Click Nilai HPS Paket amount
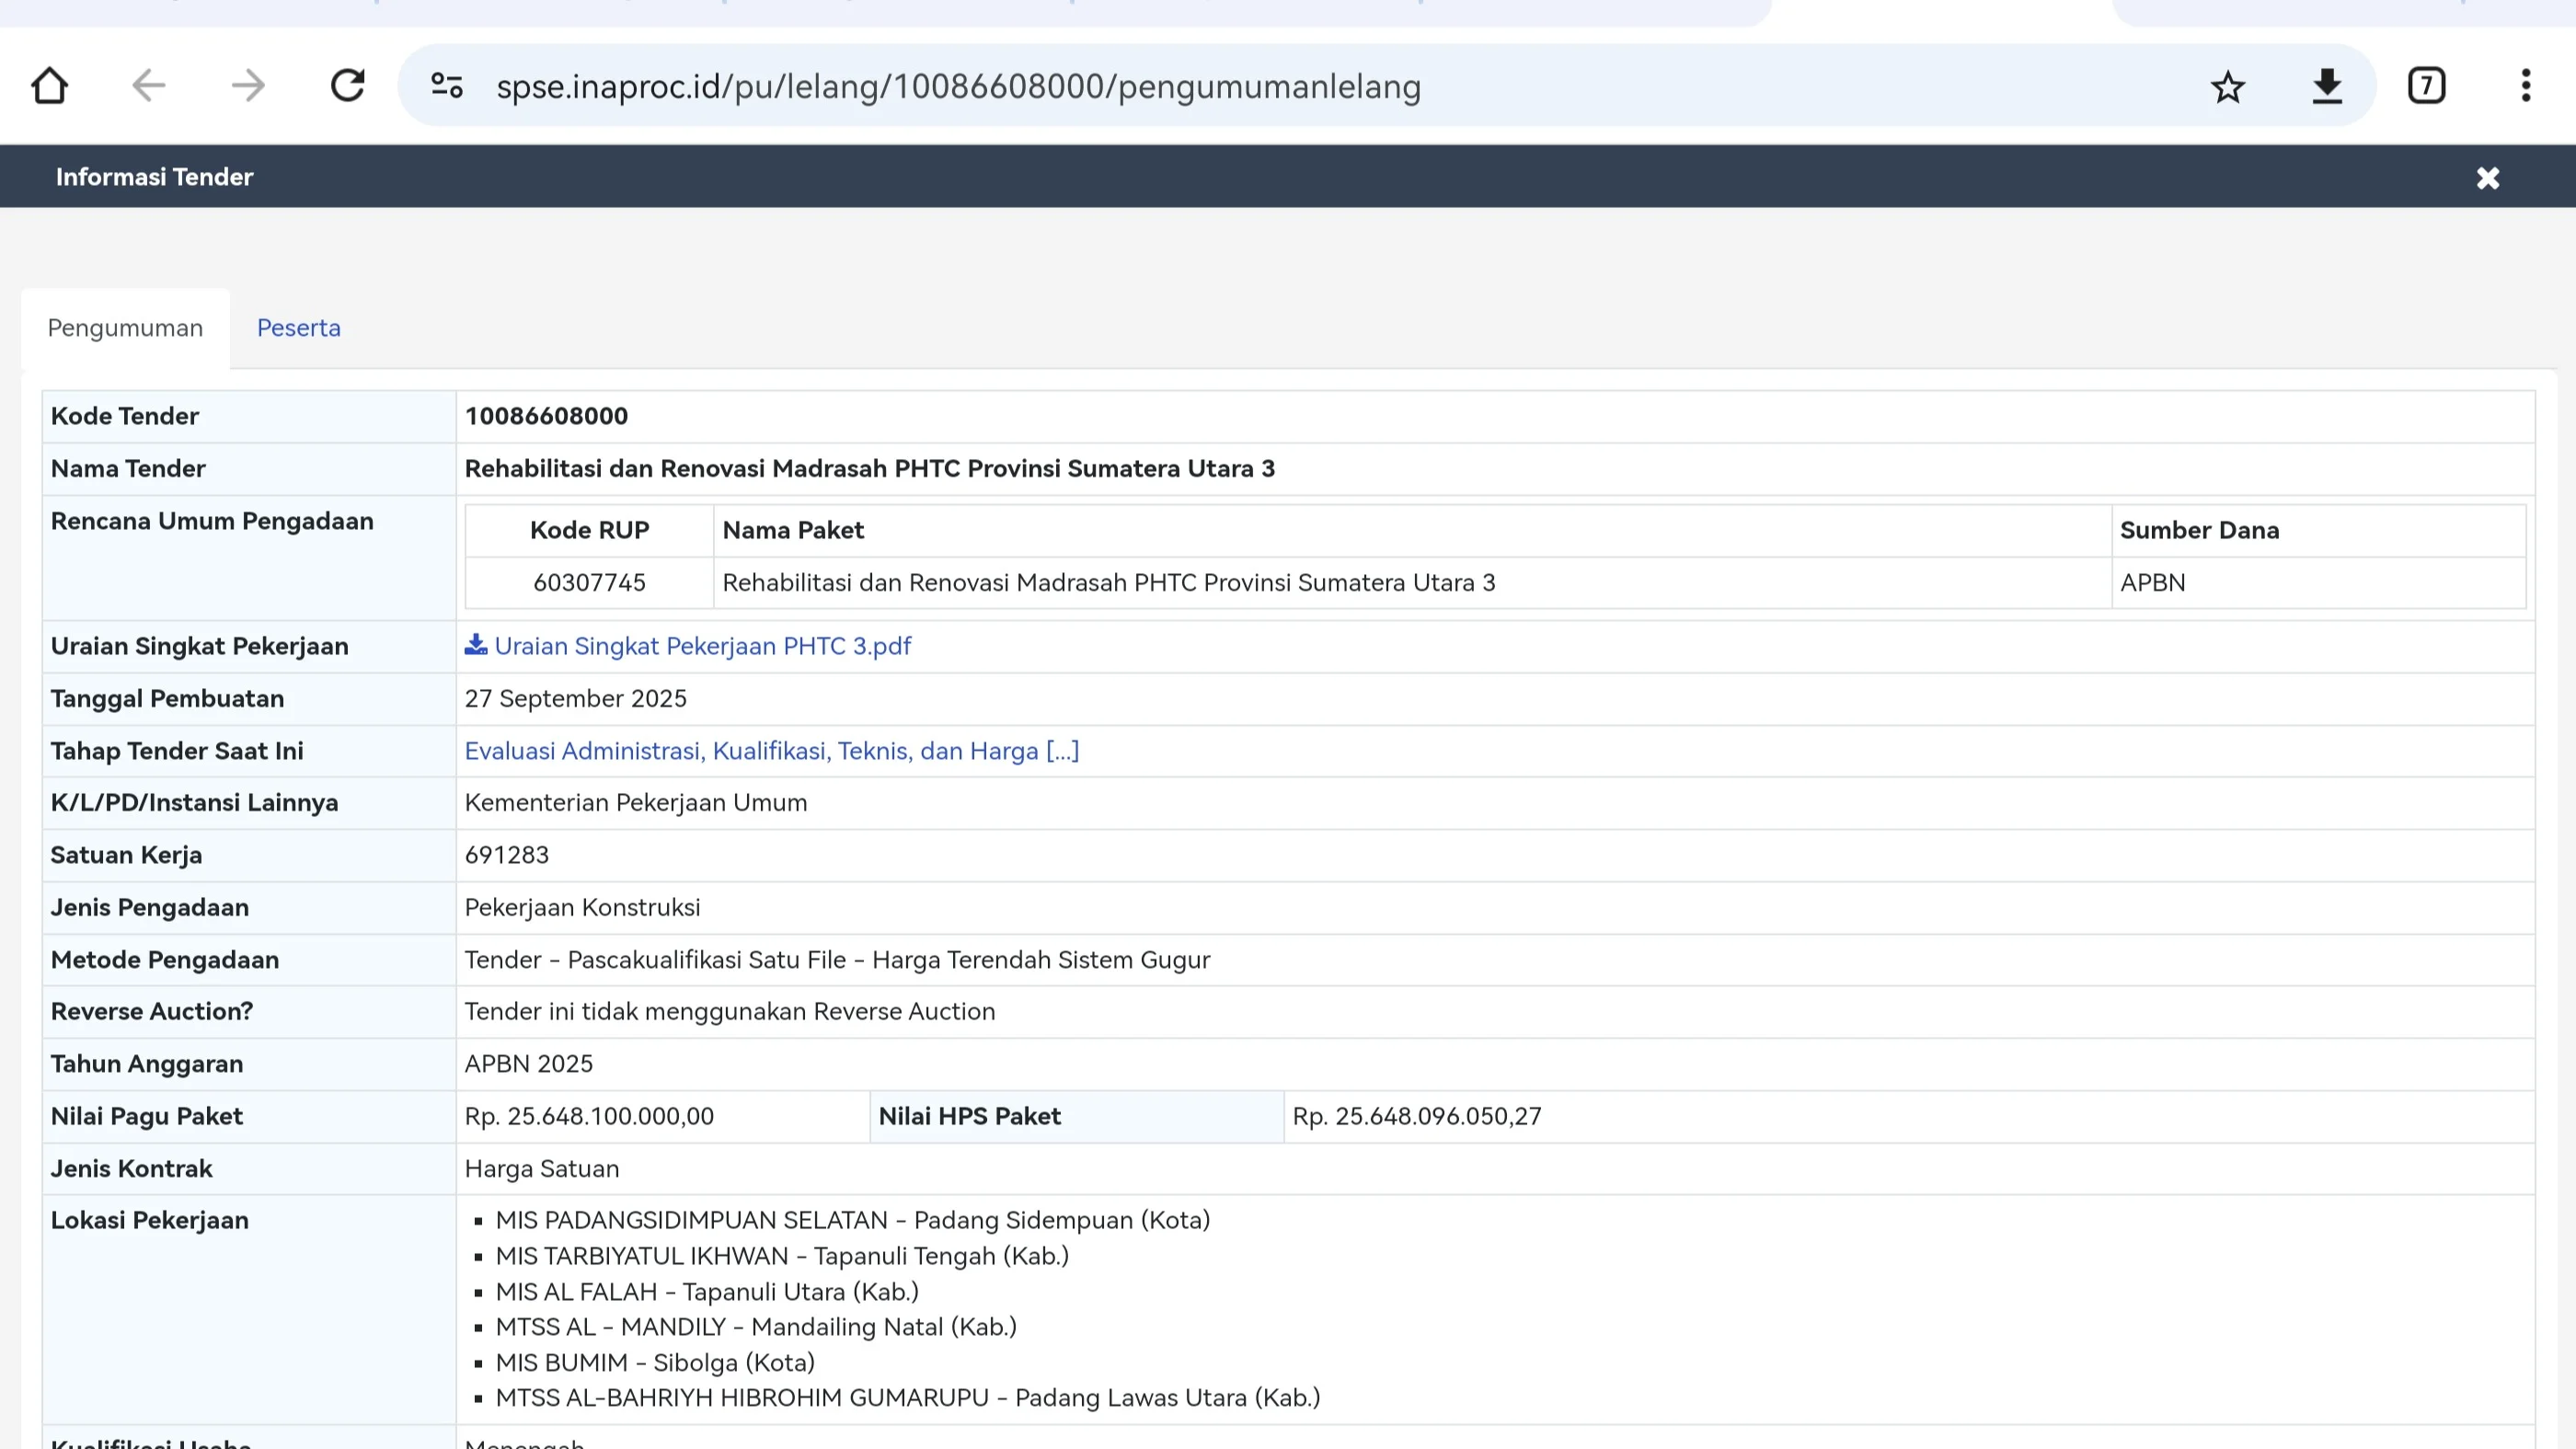This screenshot has height=1449, width=2576. (x=1416, y=1116)
